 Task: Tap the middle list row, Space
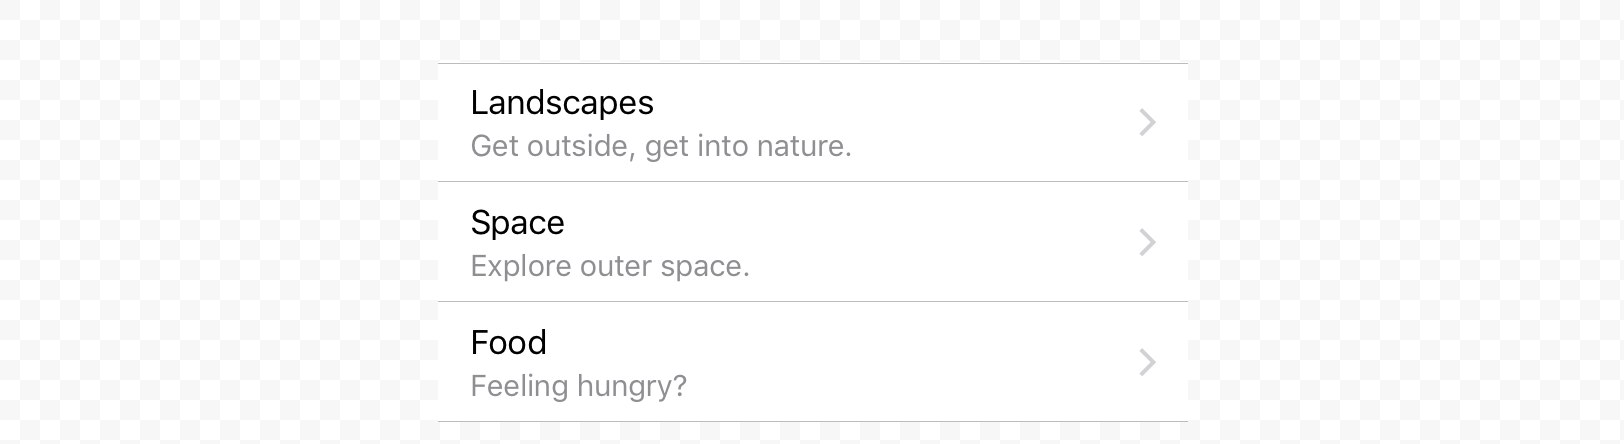click(812, 243)
